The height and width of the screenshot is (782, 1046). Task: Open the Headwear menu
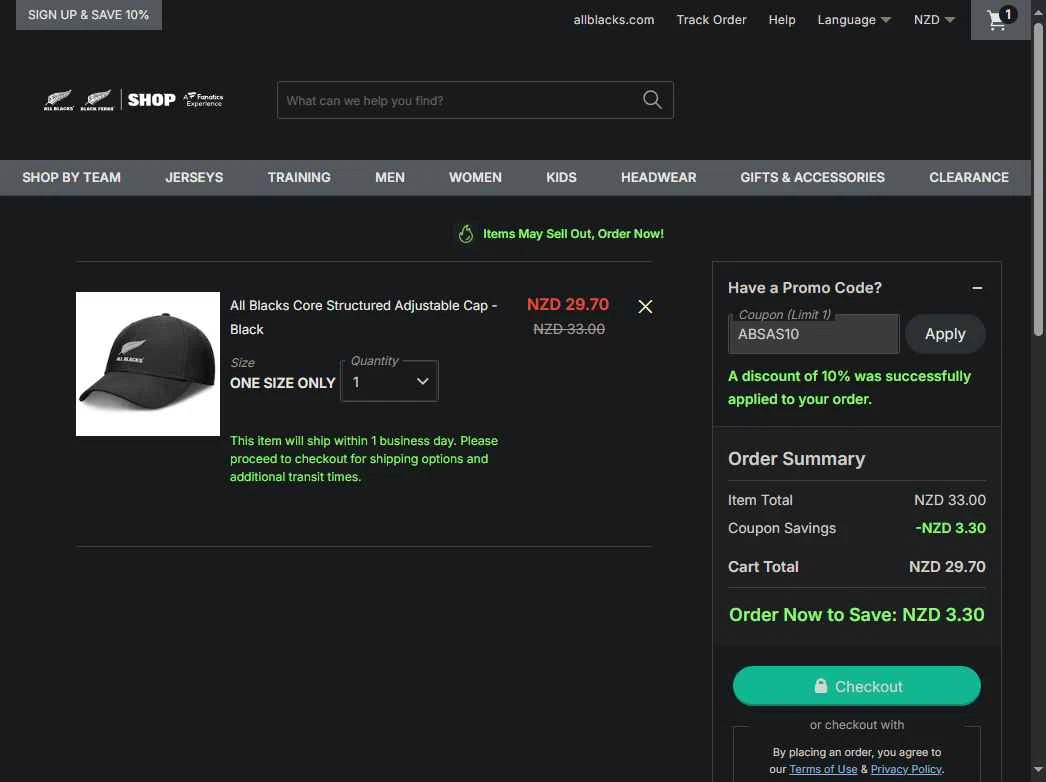pyautogui.click(x=658, y=177)
